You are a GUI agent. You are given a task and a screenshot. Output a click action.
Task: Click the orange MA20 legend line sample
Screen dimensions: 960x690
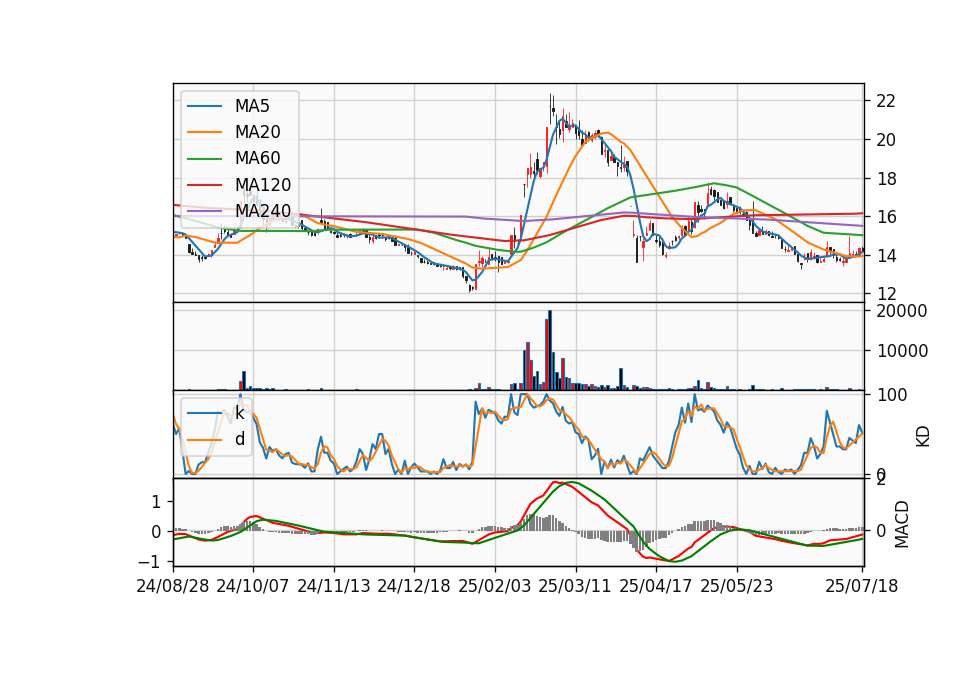204,132
